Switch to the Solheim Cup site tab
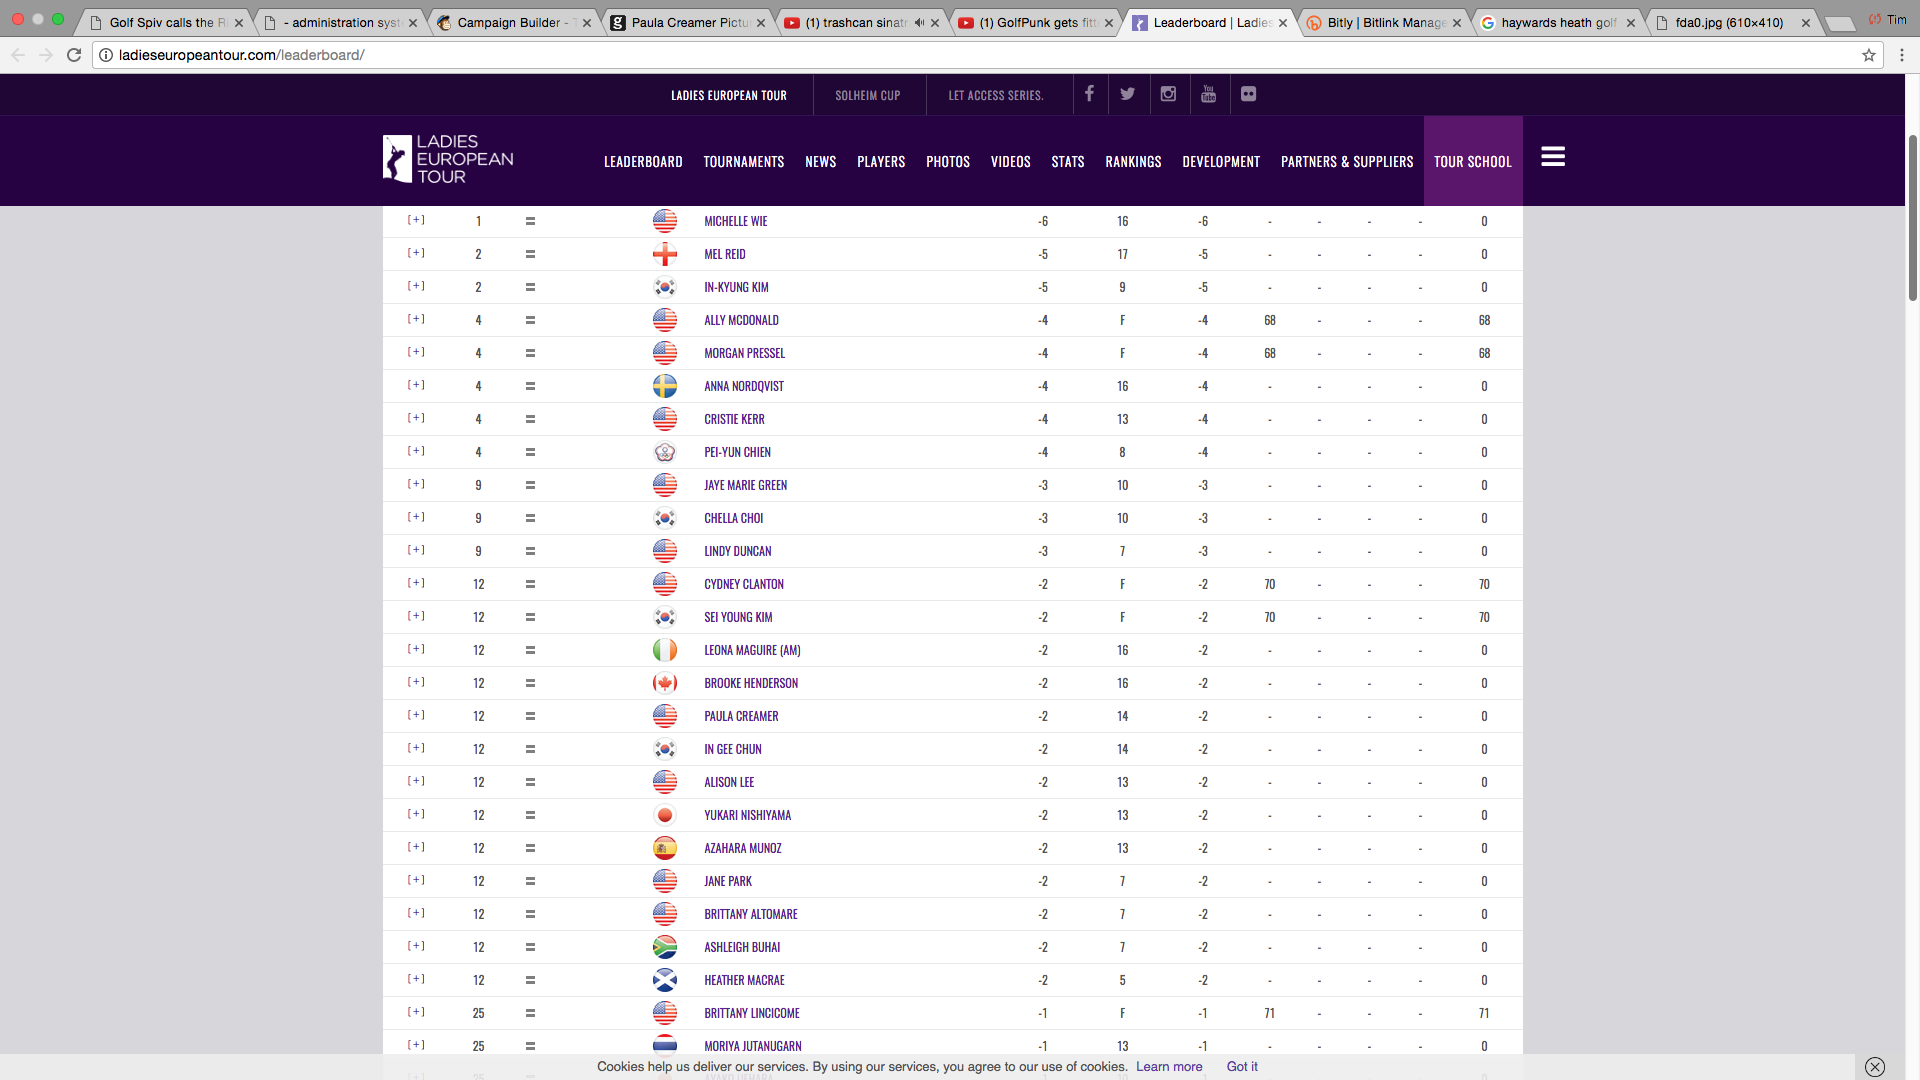Screen dimensions: 1920x1080 pyautogui.click(x=868, y=96)
